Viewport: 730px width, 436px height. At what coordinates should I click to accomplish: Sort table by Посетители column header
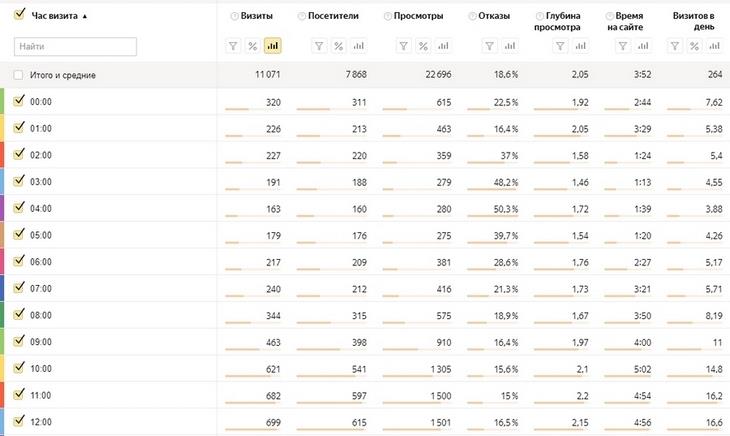coord(325,17)
